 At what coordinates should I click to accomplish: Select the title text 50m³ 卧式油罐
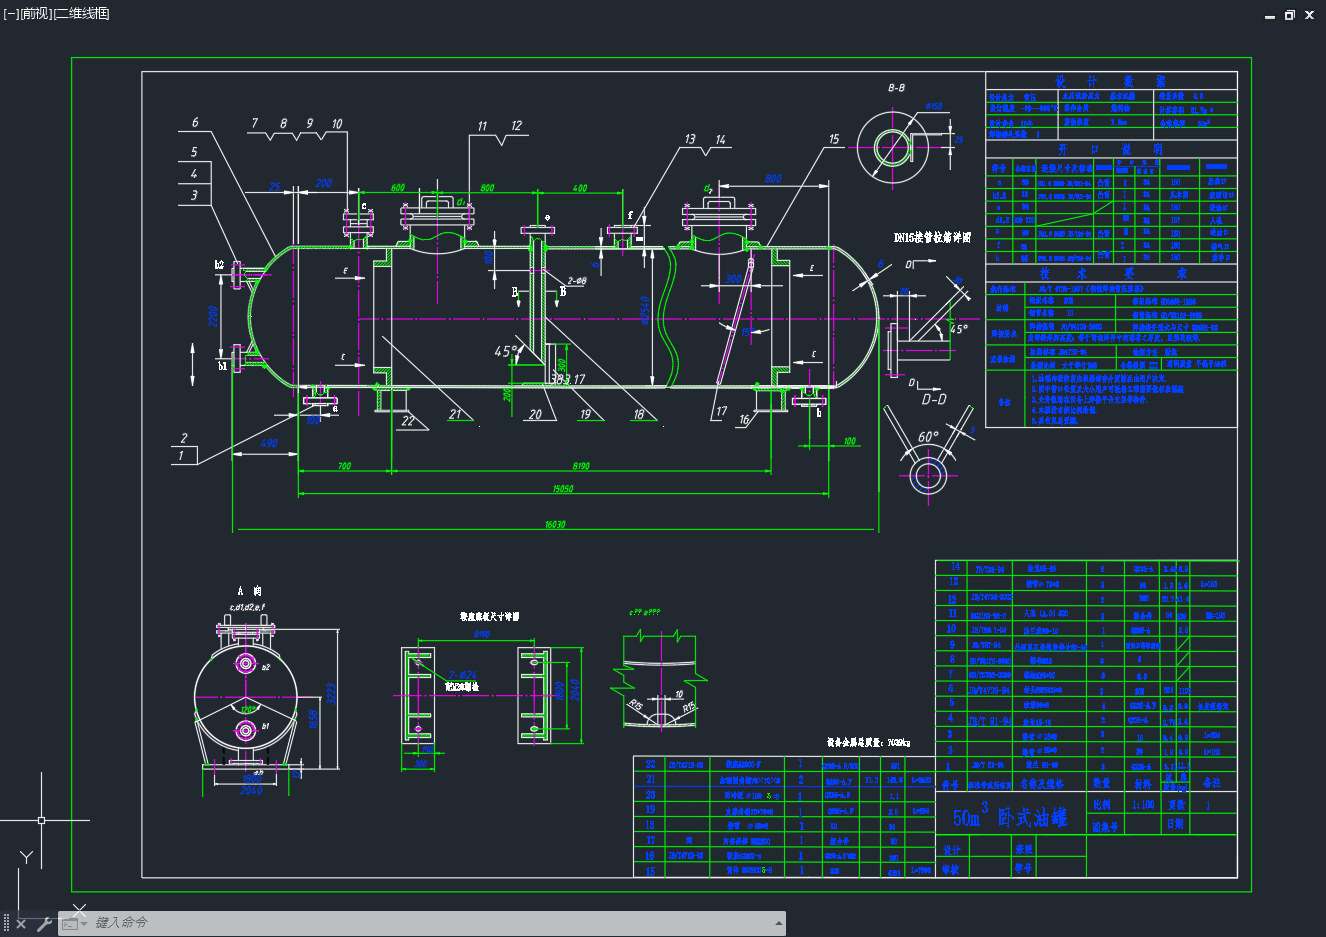point(1010,816)
